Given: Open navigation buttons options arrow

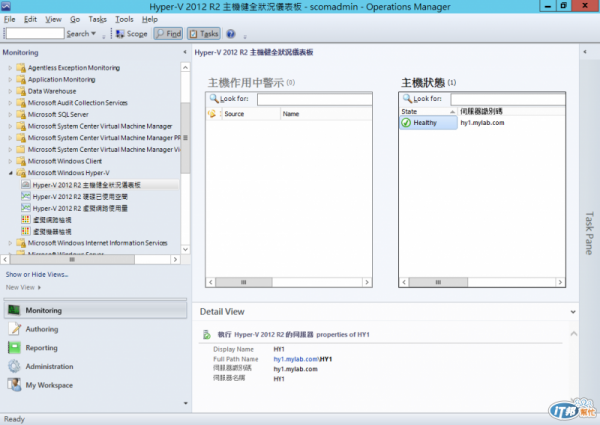Looking at the screenshot, I should coord(186,403).
